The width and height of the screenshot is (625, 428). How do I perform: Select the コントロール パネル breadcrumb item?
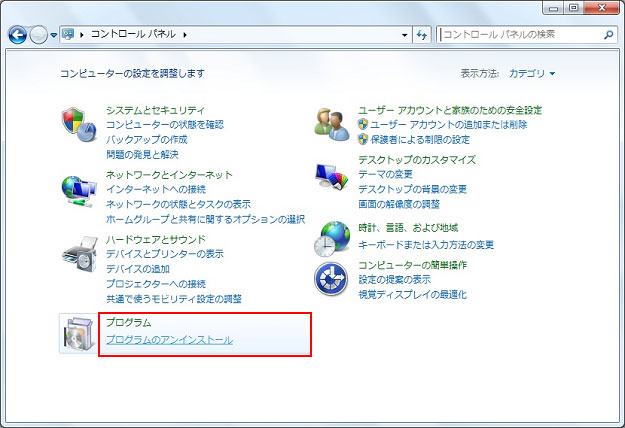pyautogui.click(x=134, y=34)
